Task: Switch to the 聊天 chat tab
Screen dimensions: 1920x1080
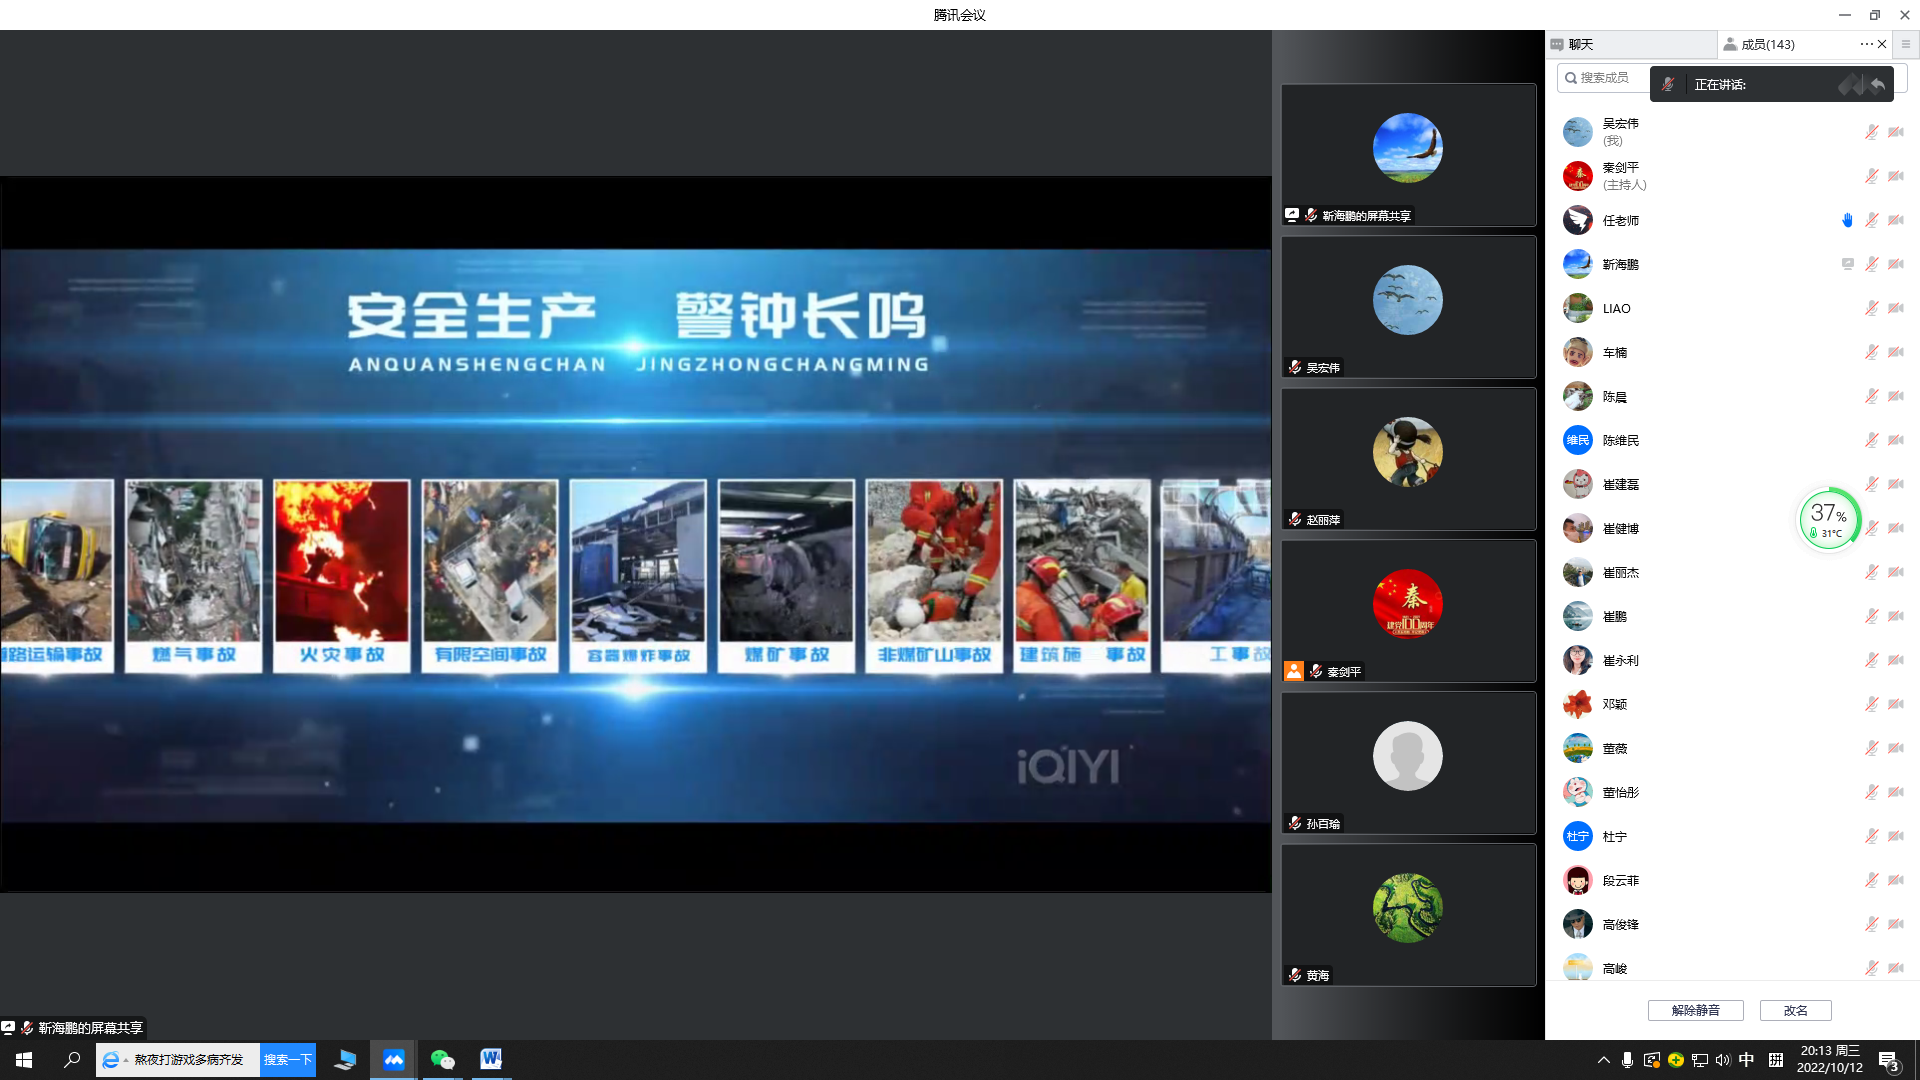Action: point(1580,44)
